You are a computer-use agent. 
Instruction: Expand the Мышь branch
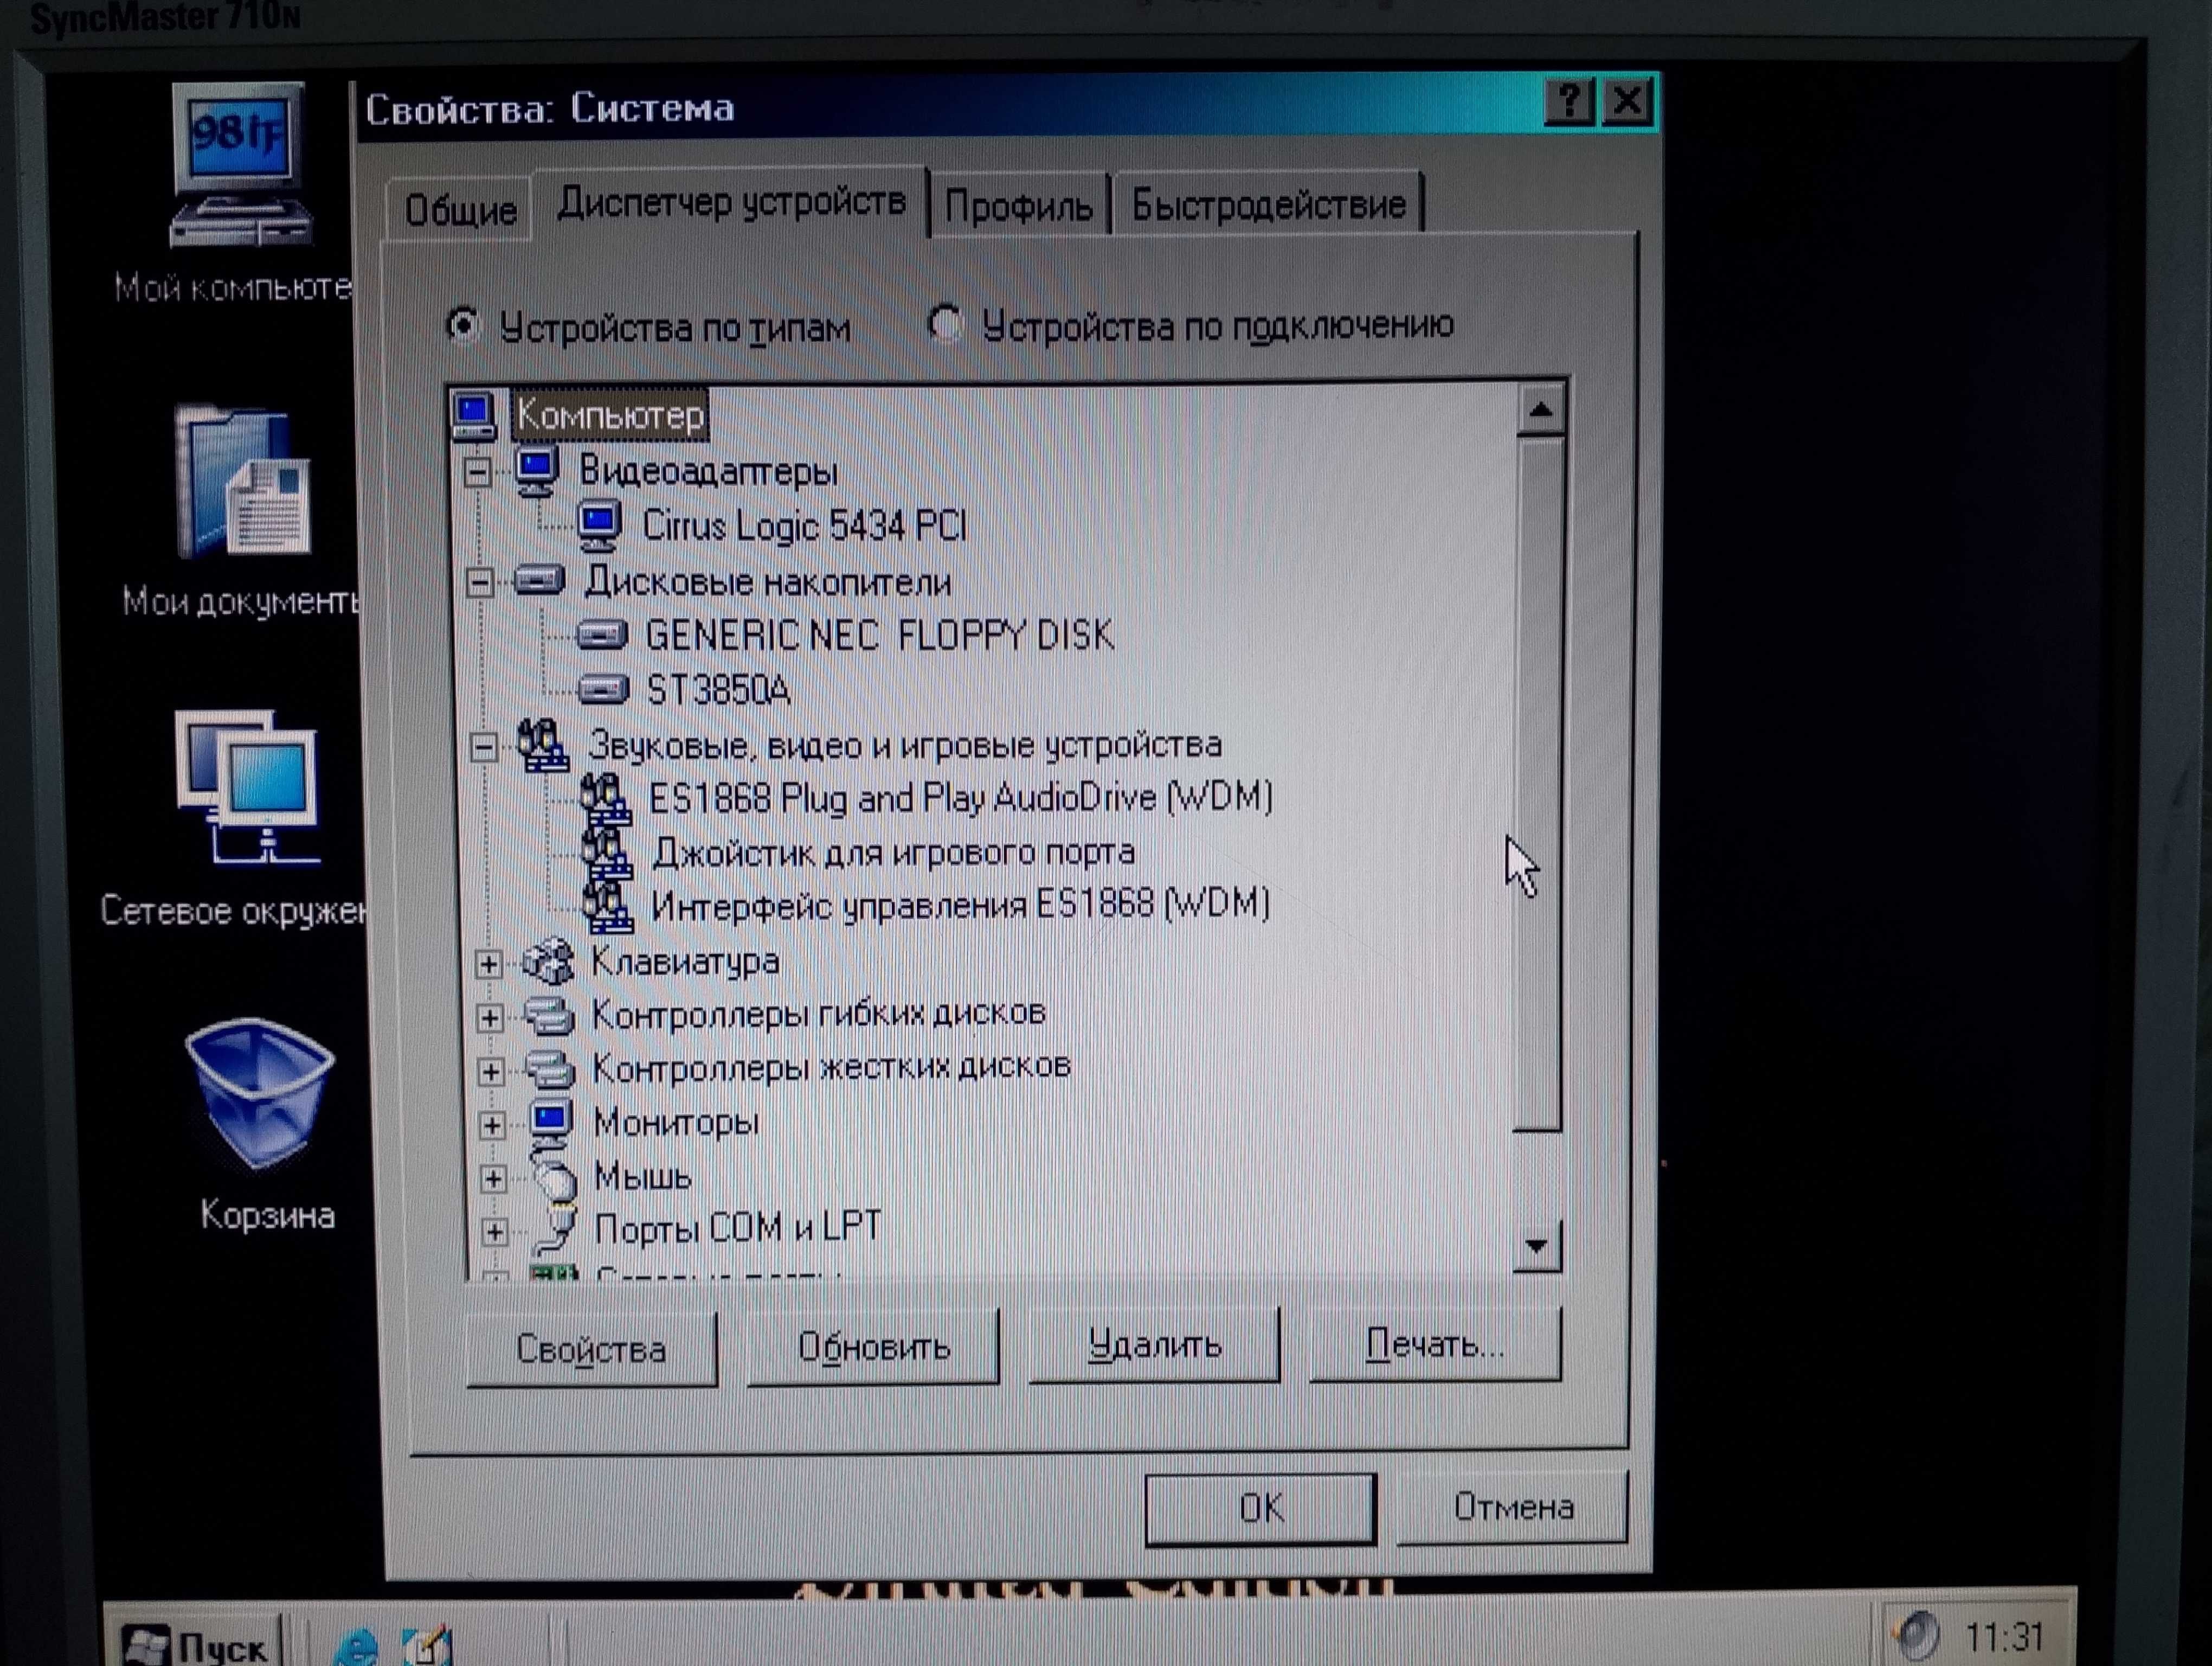point(492,1179)
